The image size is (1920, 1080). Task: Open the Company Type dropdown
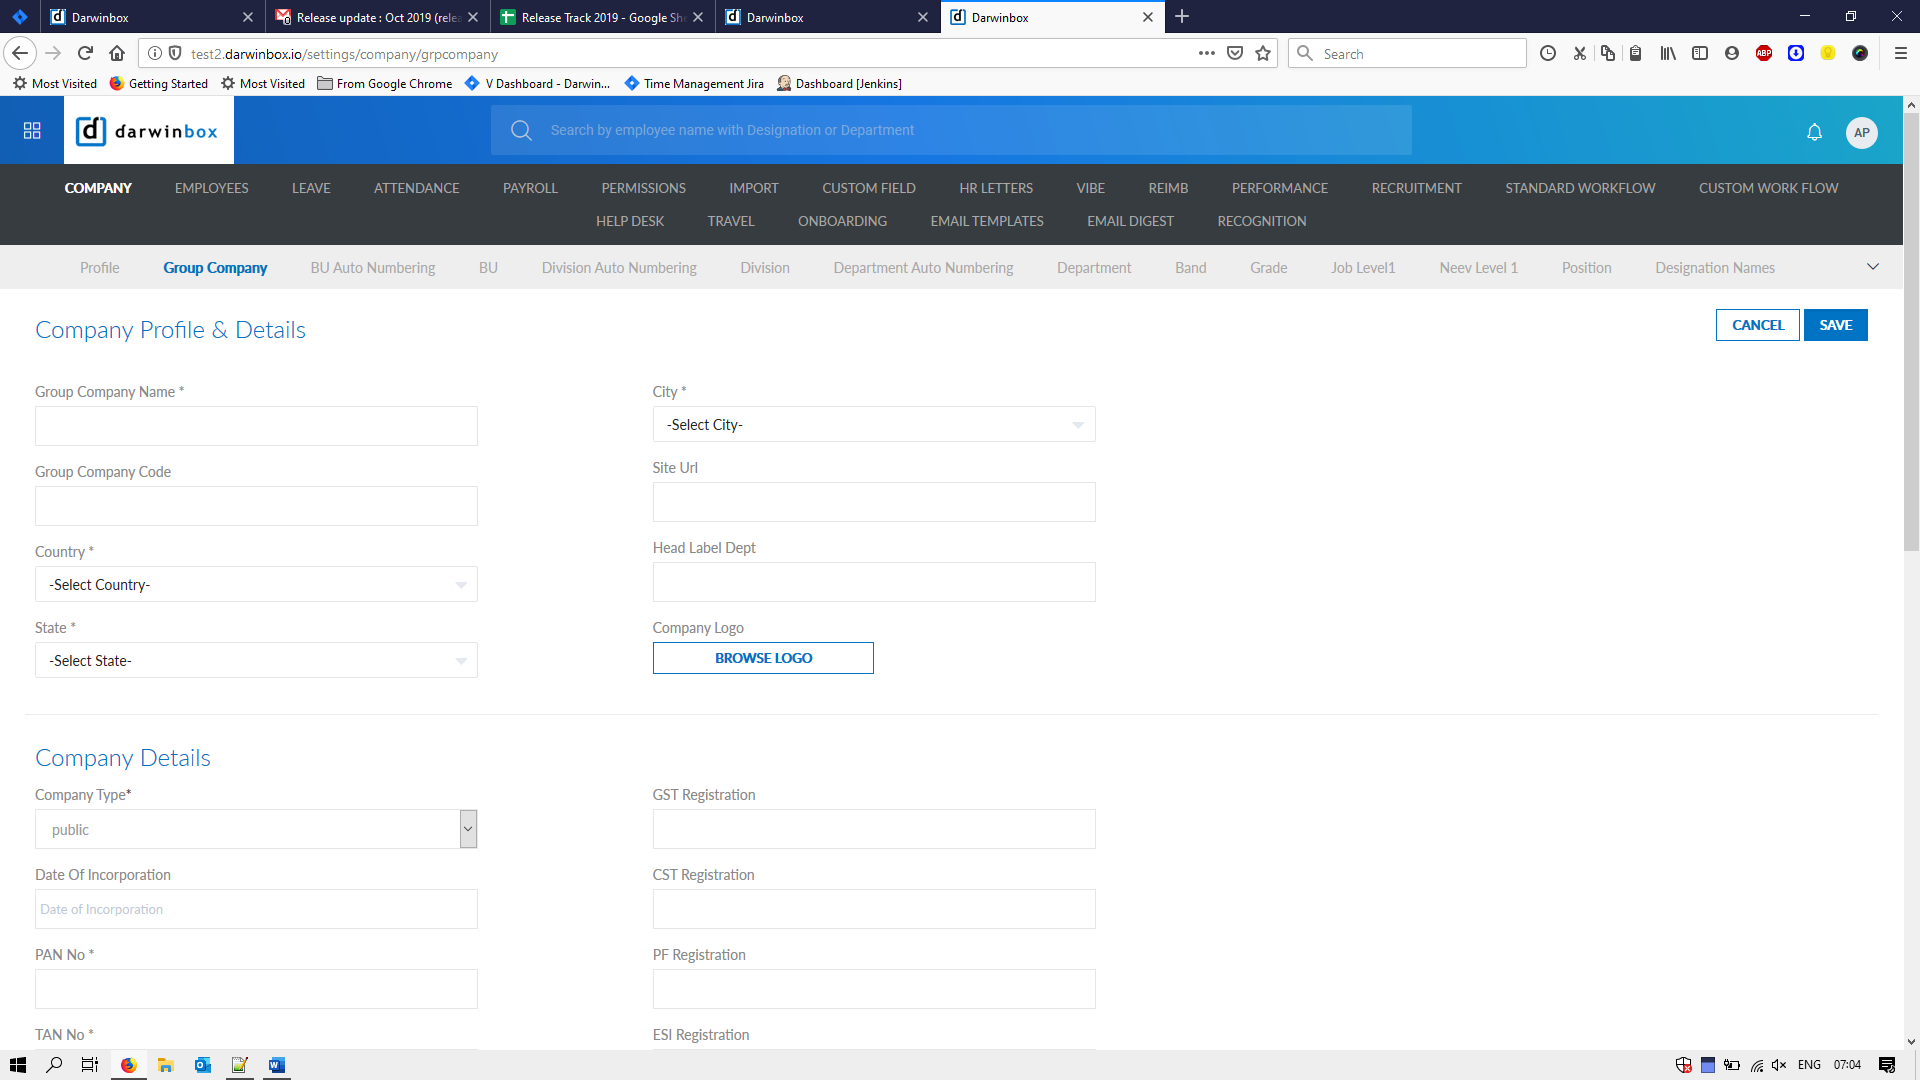pos(256,829)
